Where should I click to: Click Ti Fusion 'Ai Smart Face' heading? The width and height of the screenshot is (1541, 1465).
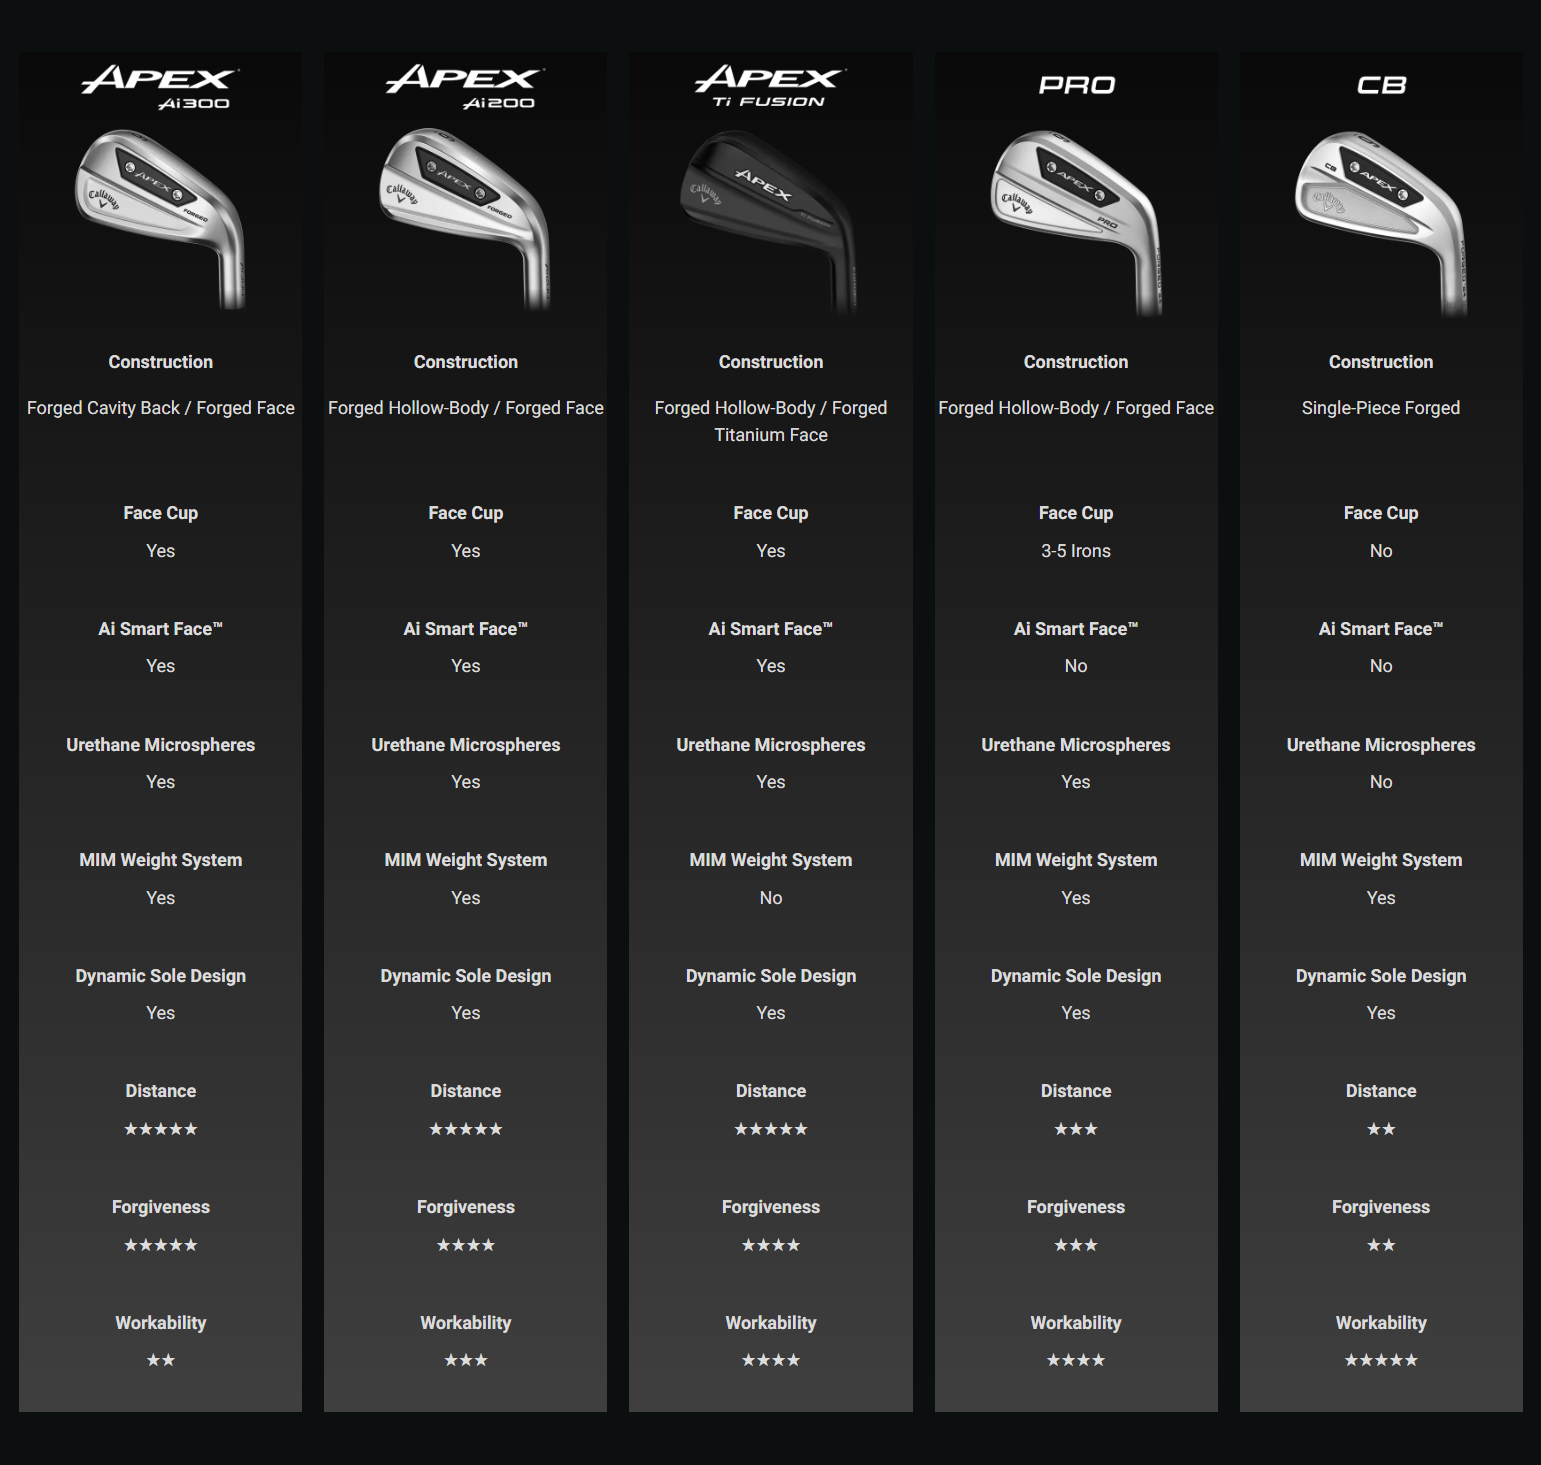pos(771,629)
